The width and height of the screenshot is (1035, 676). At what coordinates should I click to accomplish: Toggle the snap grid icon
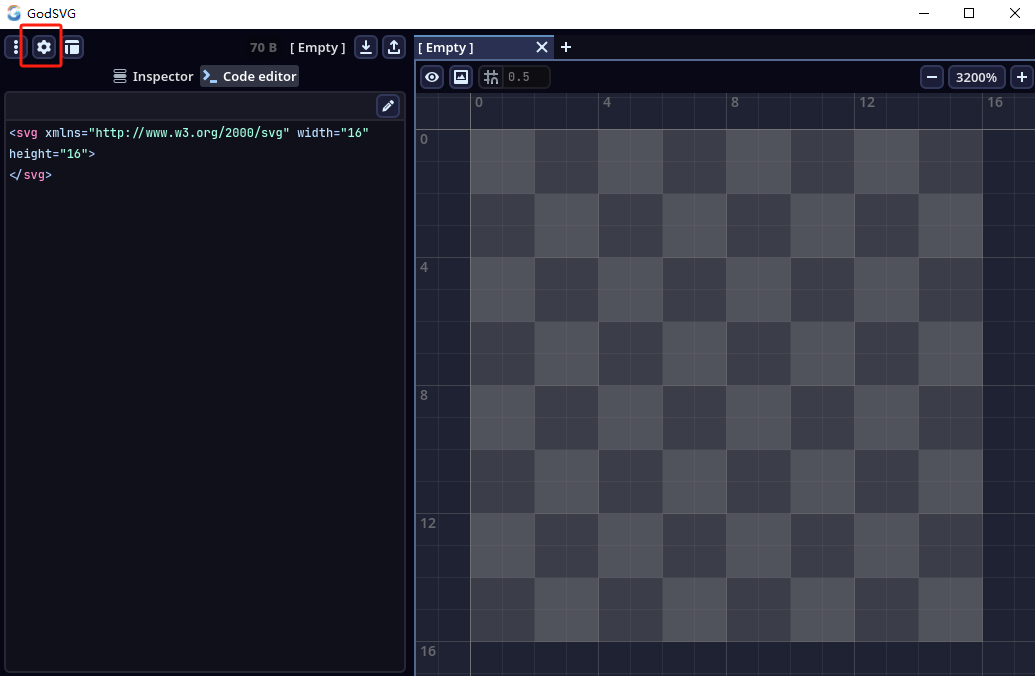(490, 77)
